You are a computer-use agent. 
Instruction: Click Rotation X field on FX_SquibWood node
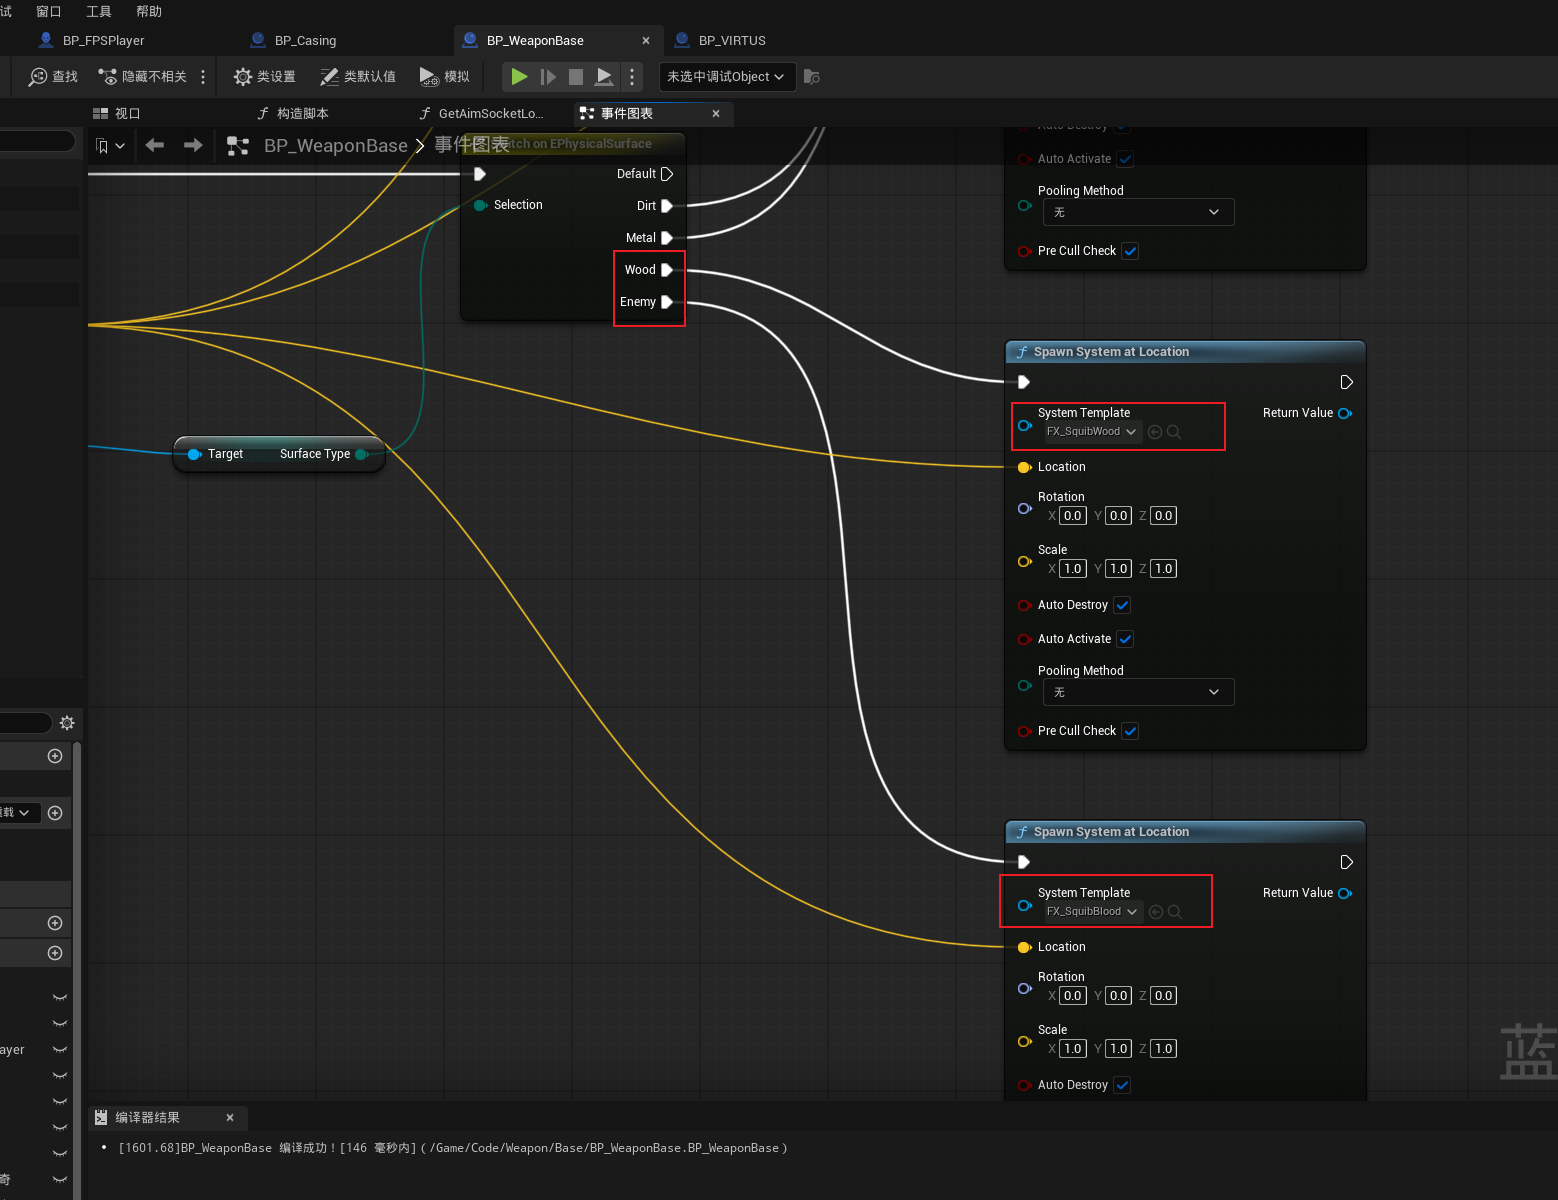pos(1073,516)
